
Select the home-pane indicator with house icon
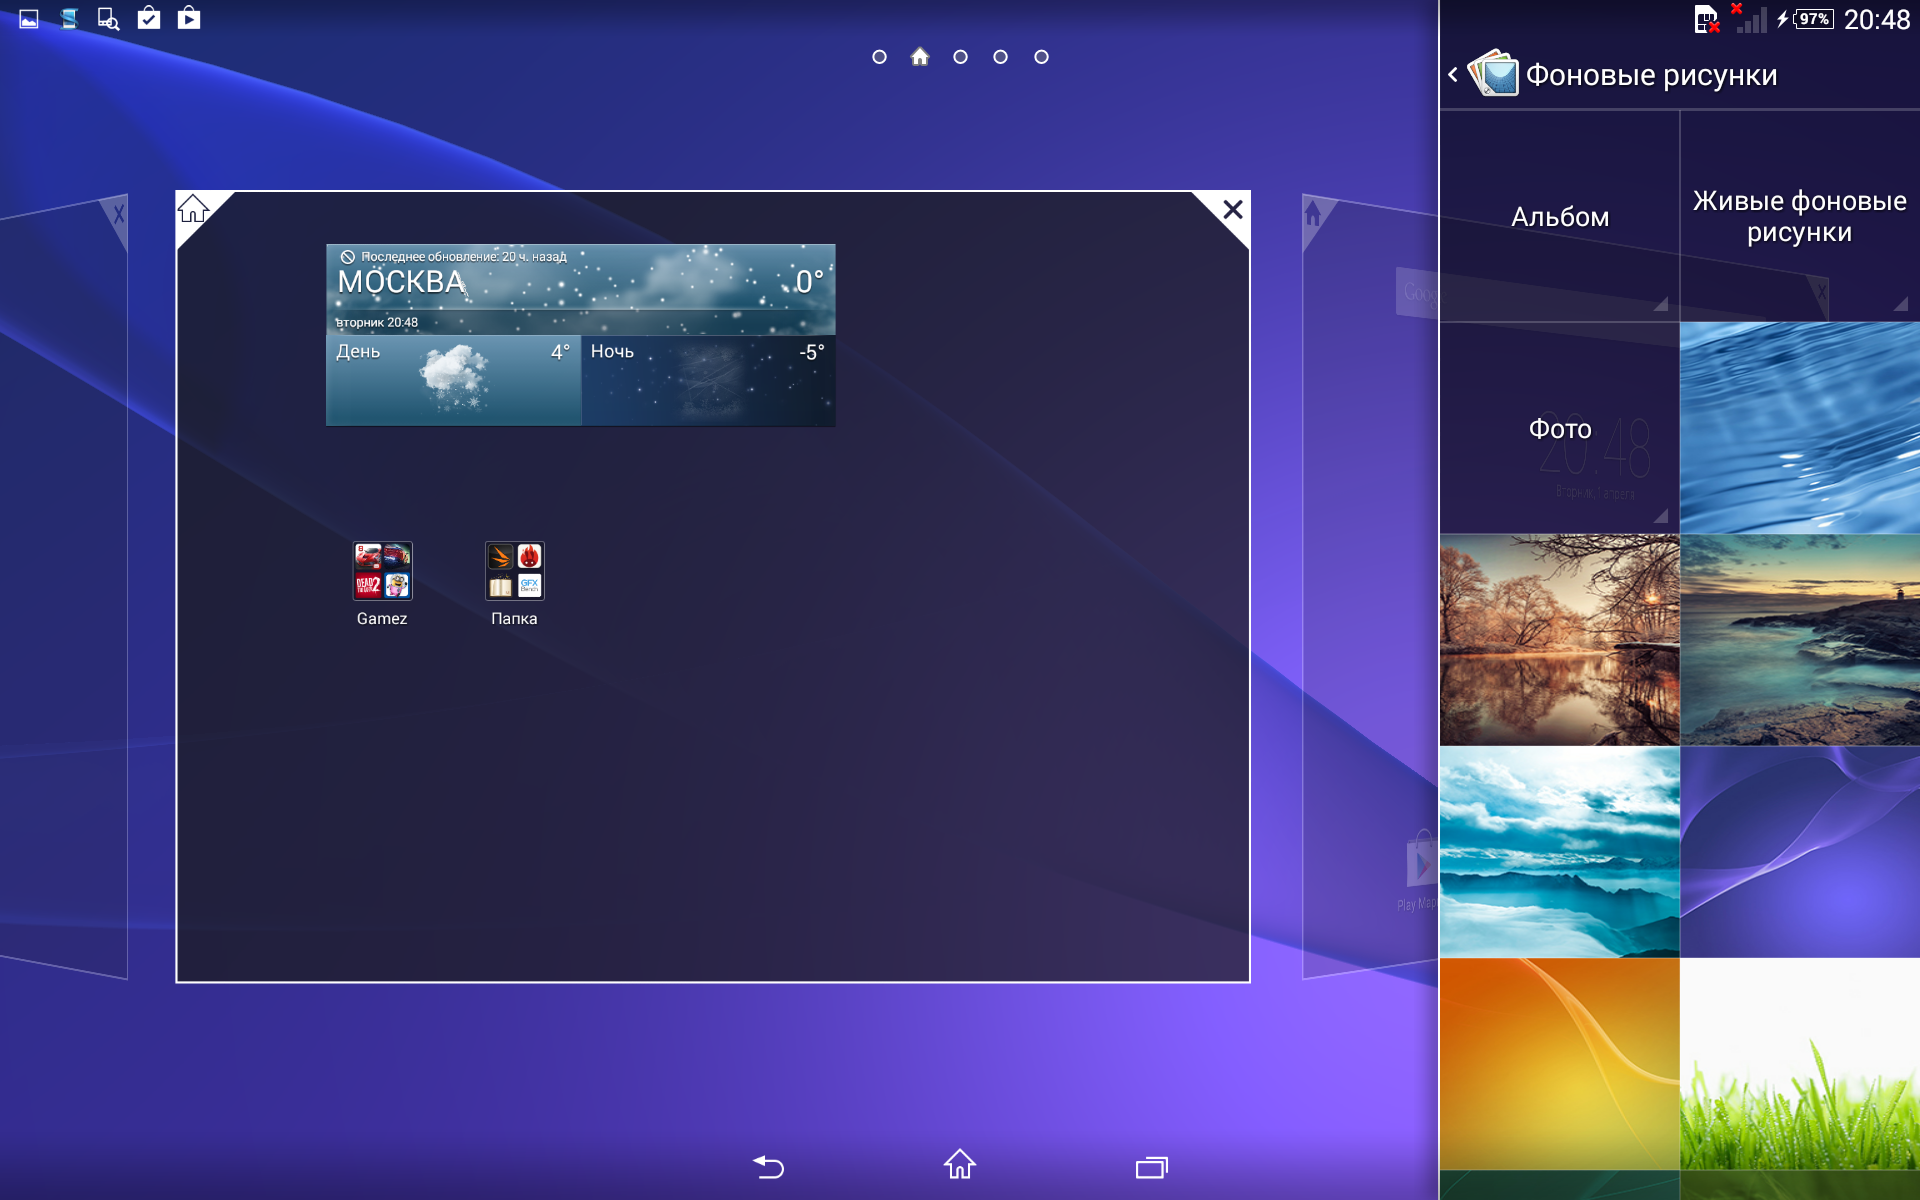[920, 57]
